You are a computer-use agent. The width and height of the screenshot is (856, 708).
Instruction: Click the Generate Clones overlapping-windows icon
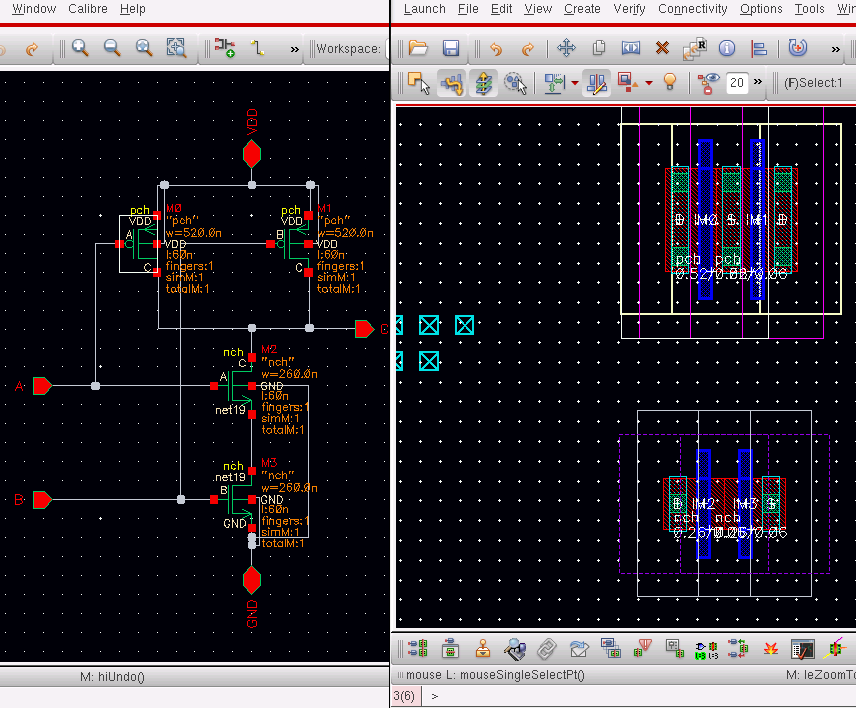pyautogui.click(x=611, y=648)
